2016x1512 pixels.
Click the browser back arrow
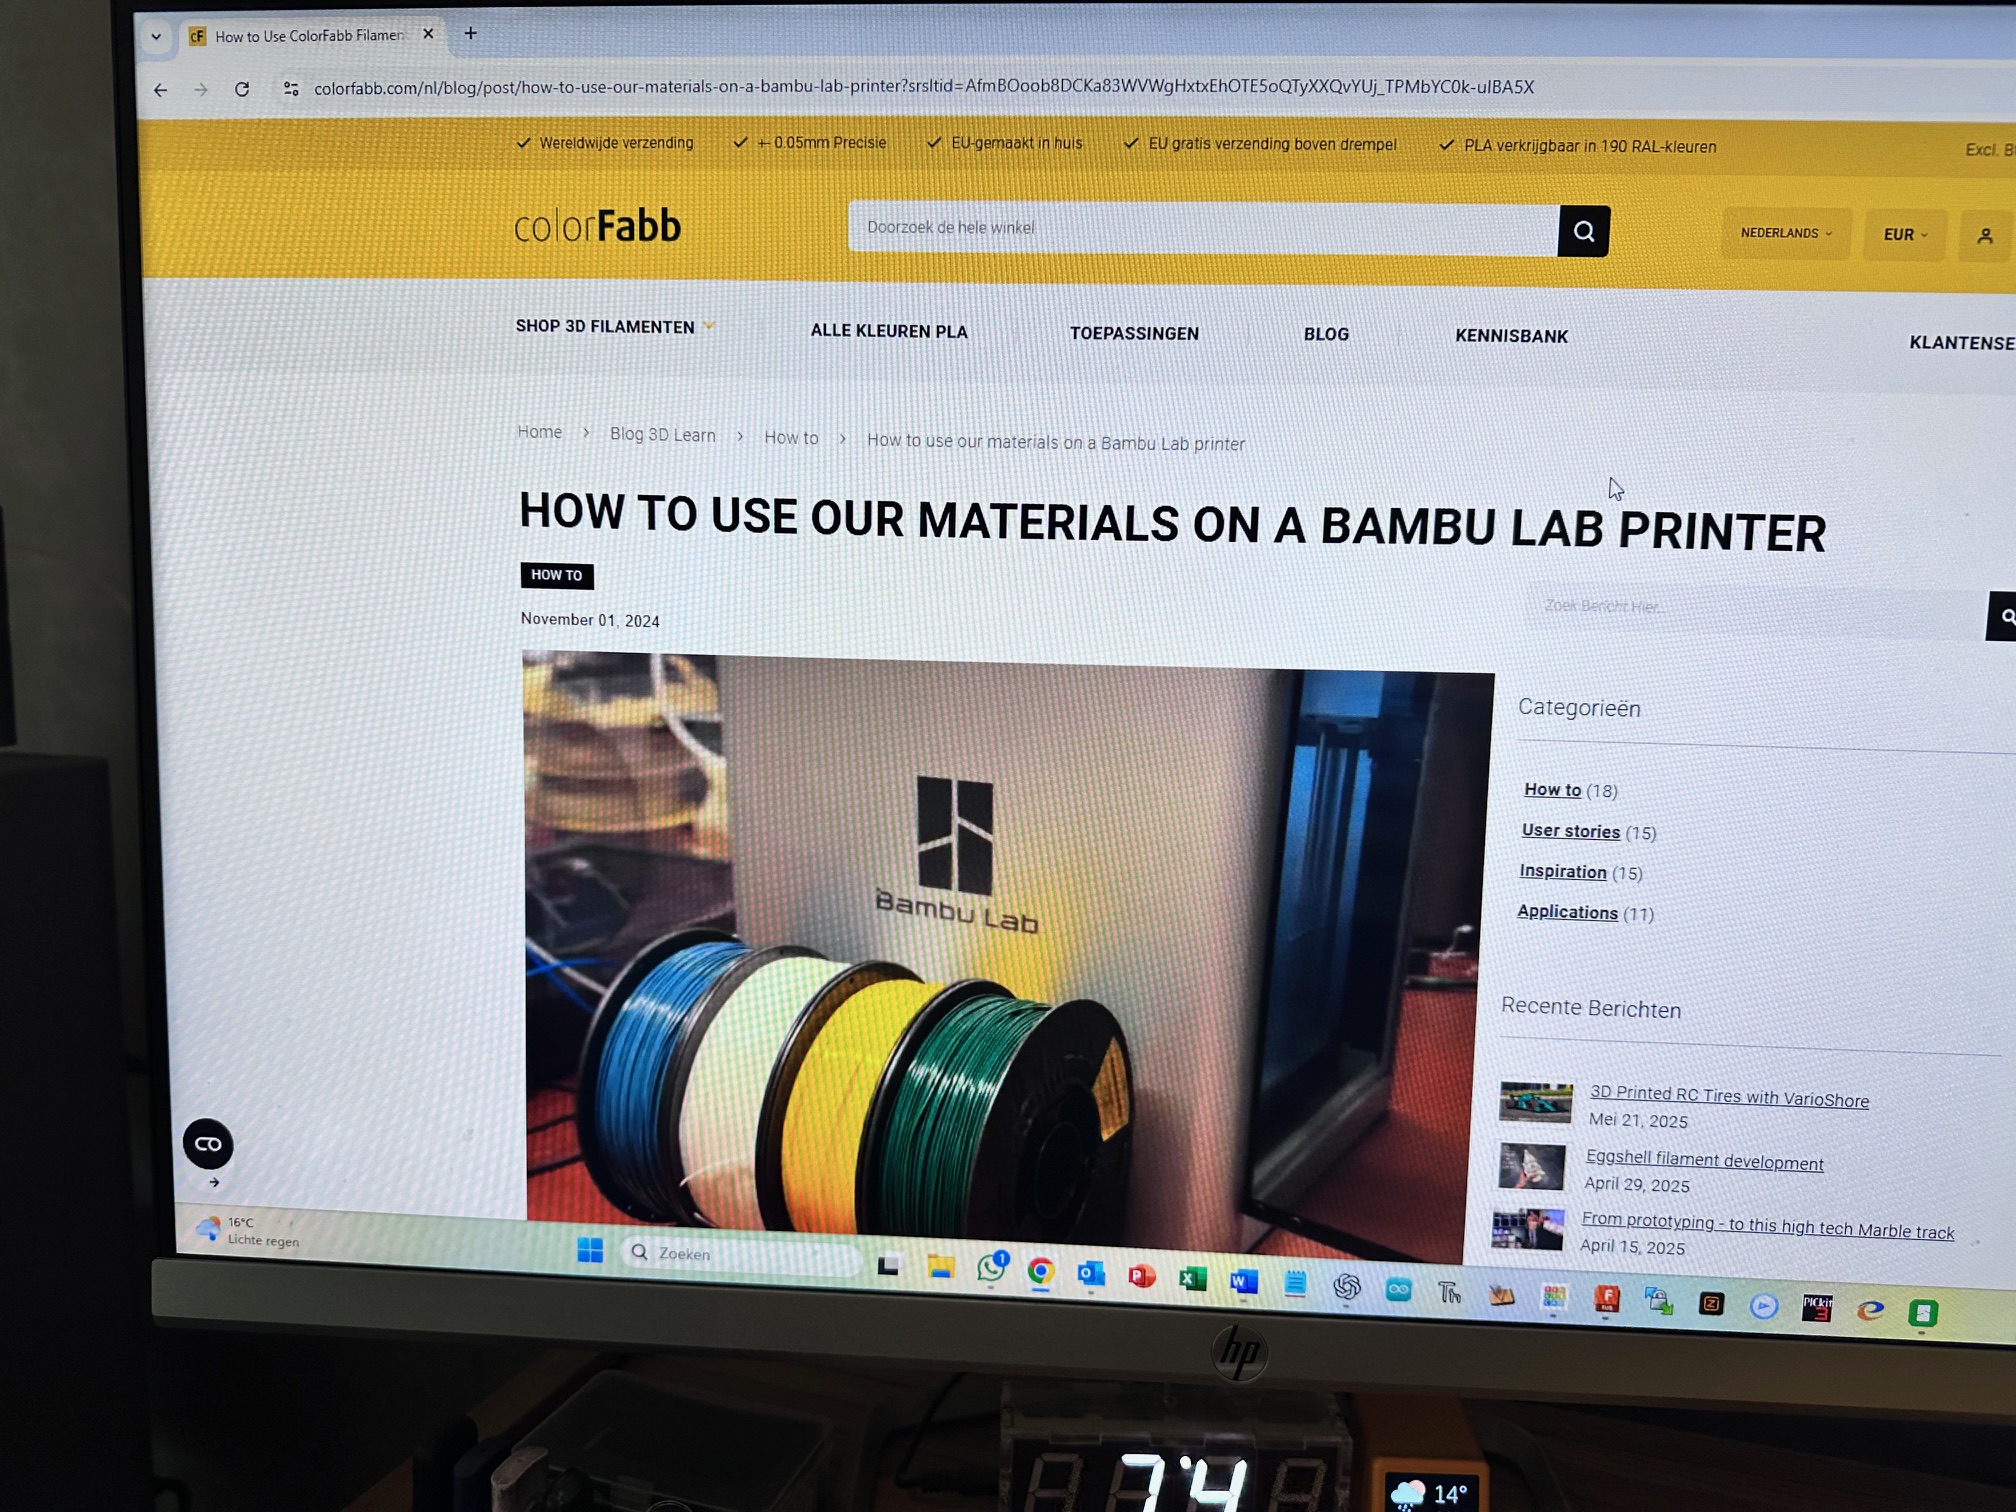161,90
